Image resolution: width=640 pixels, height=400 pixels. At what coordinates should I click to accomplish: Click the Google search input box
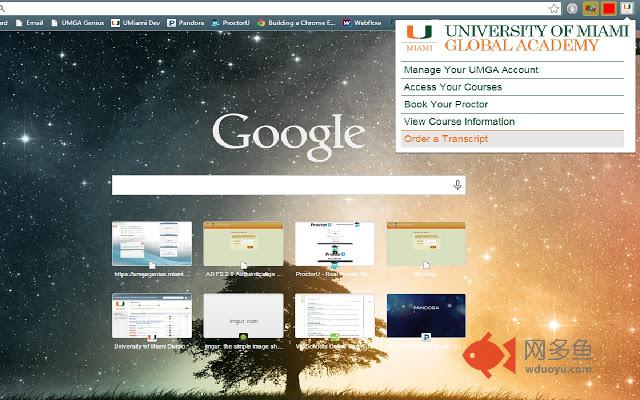pyautogui.click(x=289, y=185)
